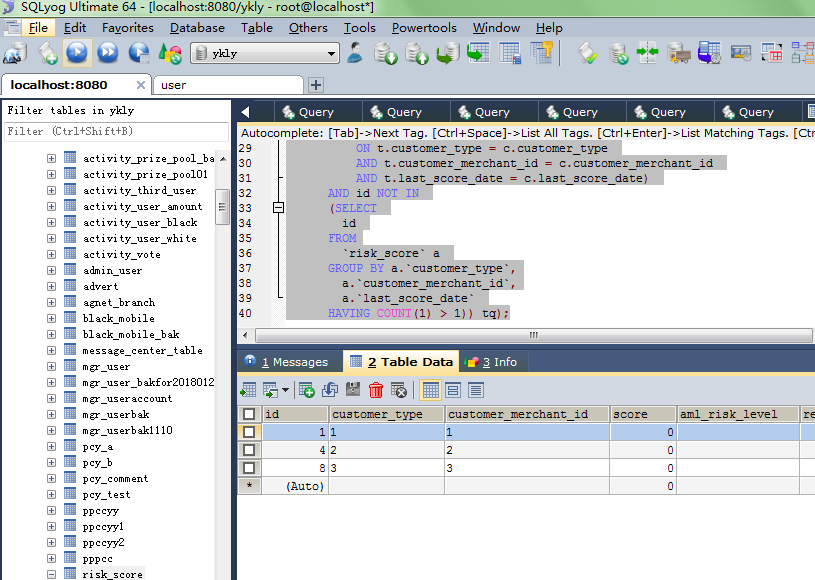Click the table and truck toolbar icon
This screenshot has height=580, width=815.
pos(679,53)
